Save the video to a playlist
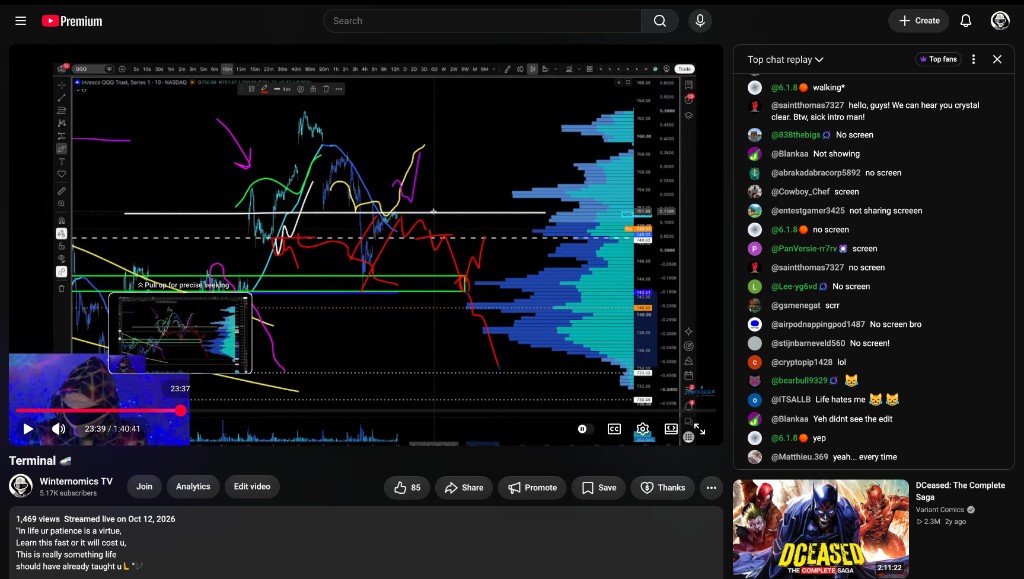Image resolution: width=1024 pixels, height=579 pixels. 599,488
